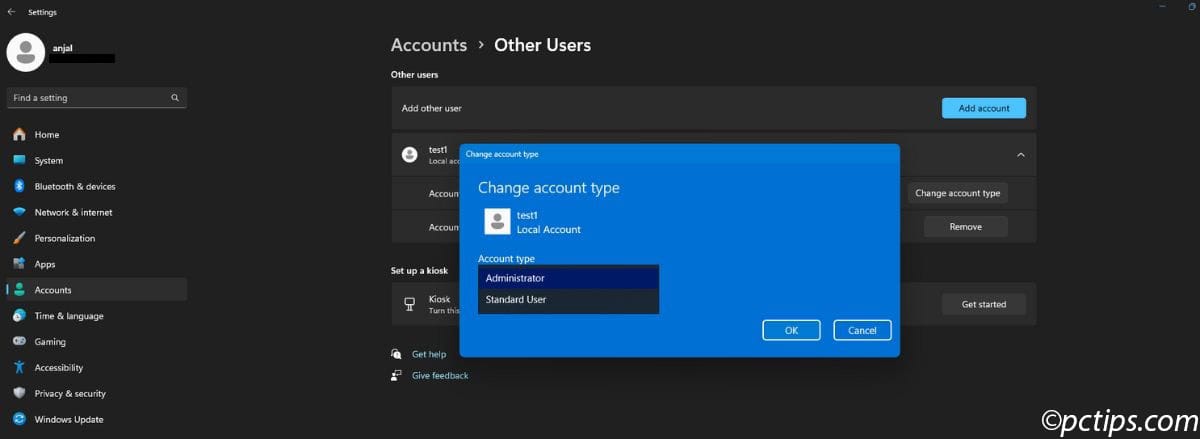Open Gaming settings
This screenshot has width=1200, height=439.
point(96,342)
